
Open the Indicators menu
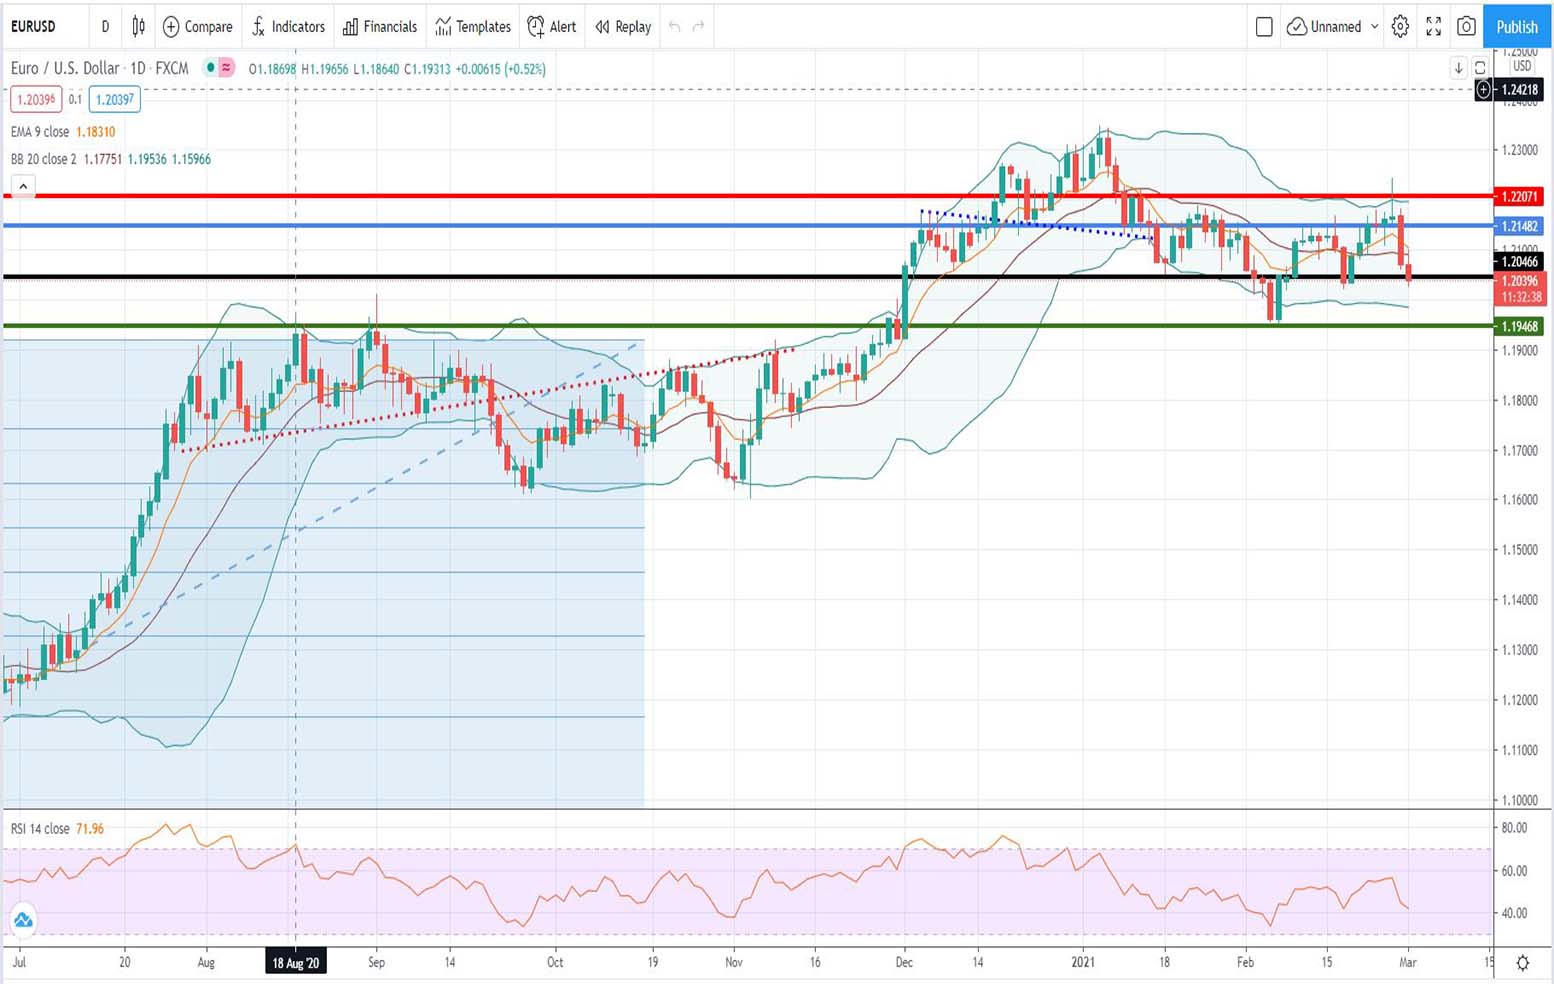(x=288, y=27)
